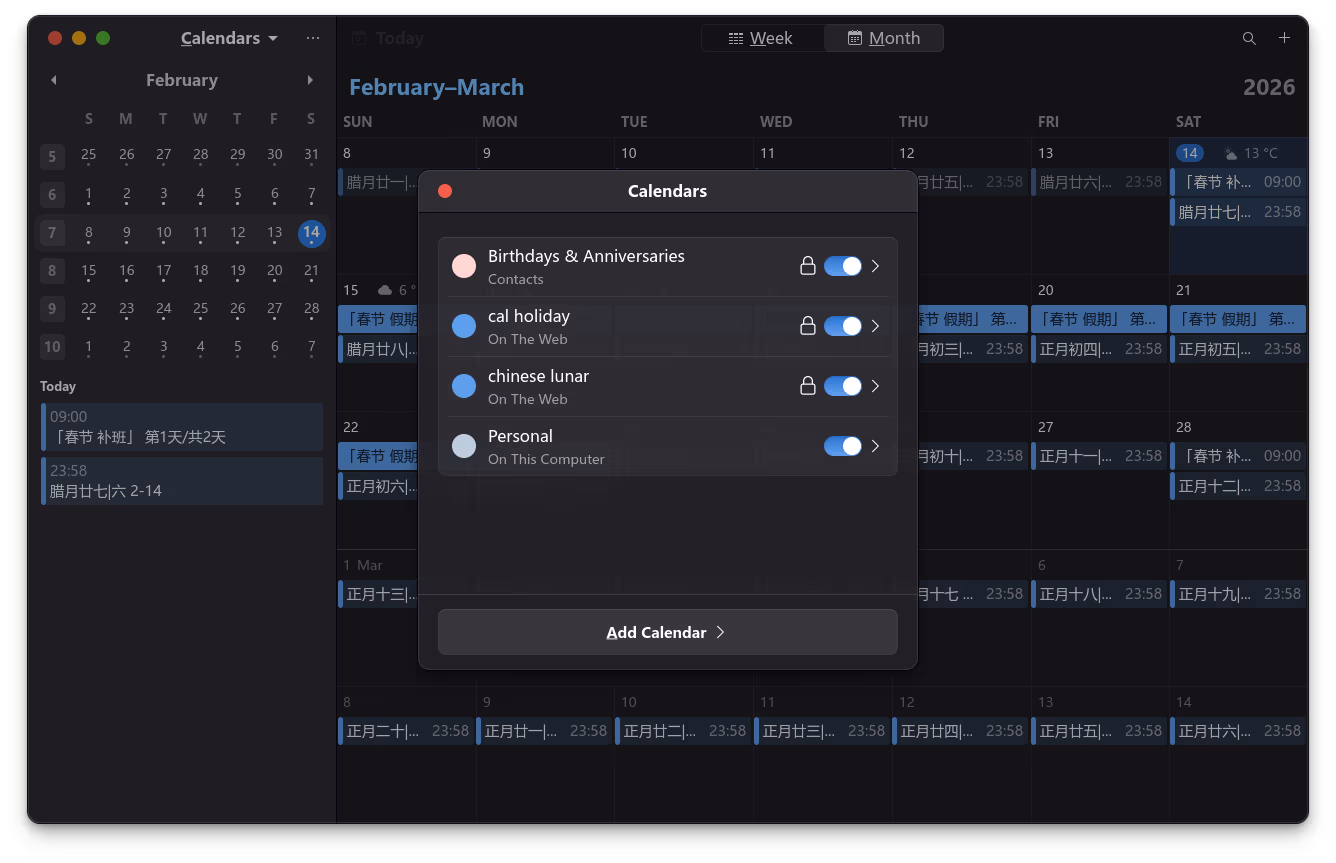This screenshot has height=863, width=1336.
Task: Turn off the chinese lunar calendar
Action: point(843,386)
